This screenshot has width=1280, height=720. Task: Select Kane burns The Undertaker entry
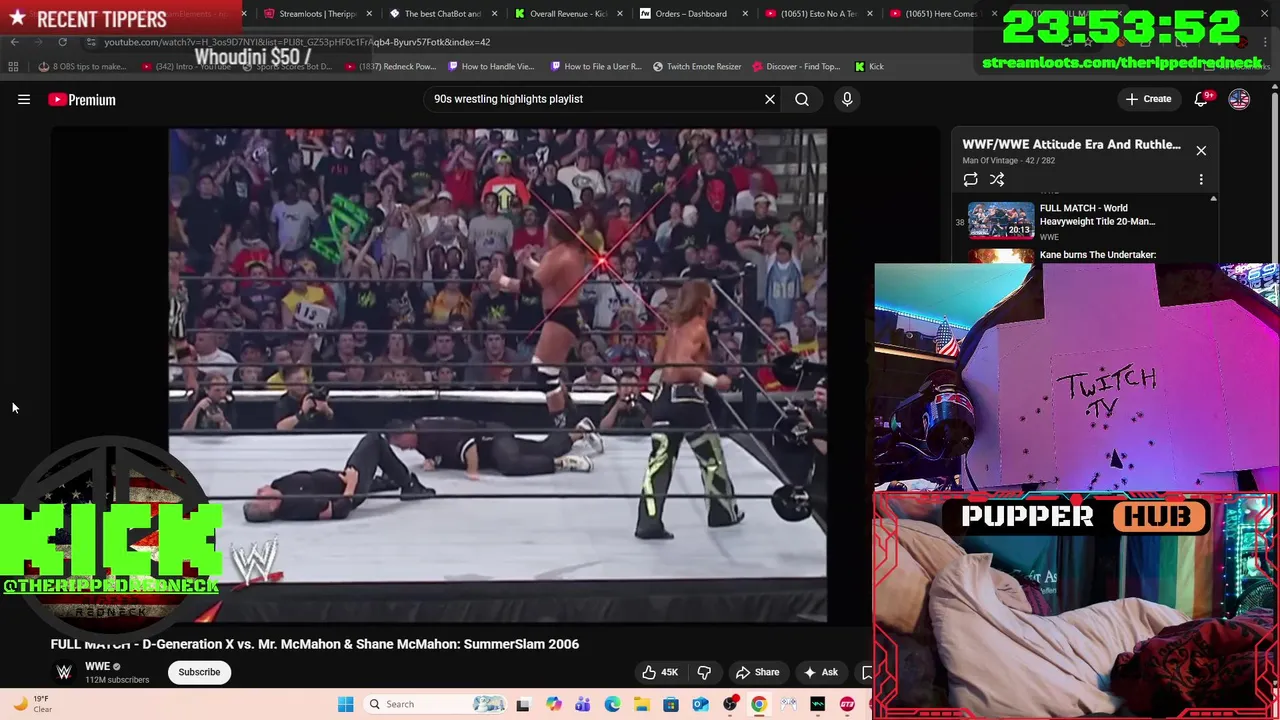pyautogui.click(x=1097, y=255)
